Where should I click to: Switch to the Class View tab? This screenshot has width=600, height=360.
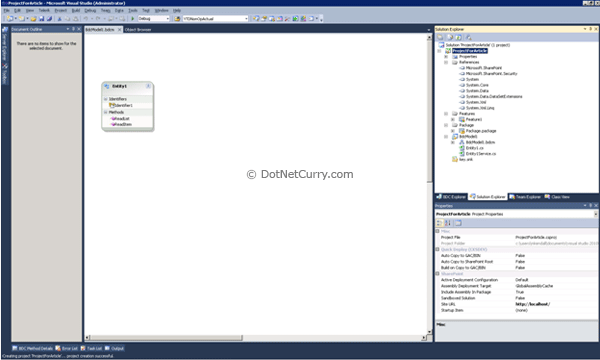click(x=557, y=197)
